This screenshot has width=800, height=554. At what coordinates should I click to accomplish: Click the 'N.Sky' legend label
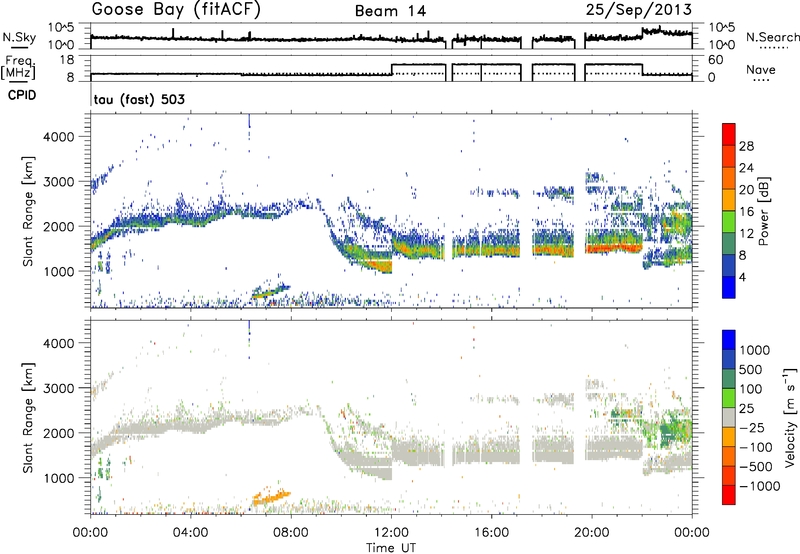click(19, 37)
